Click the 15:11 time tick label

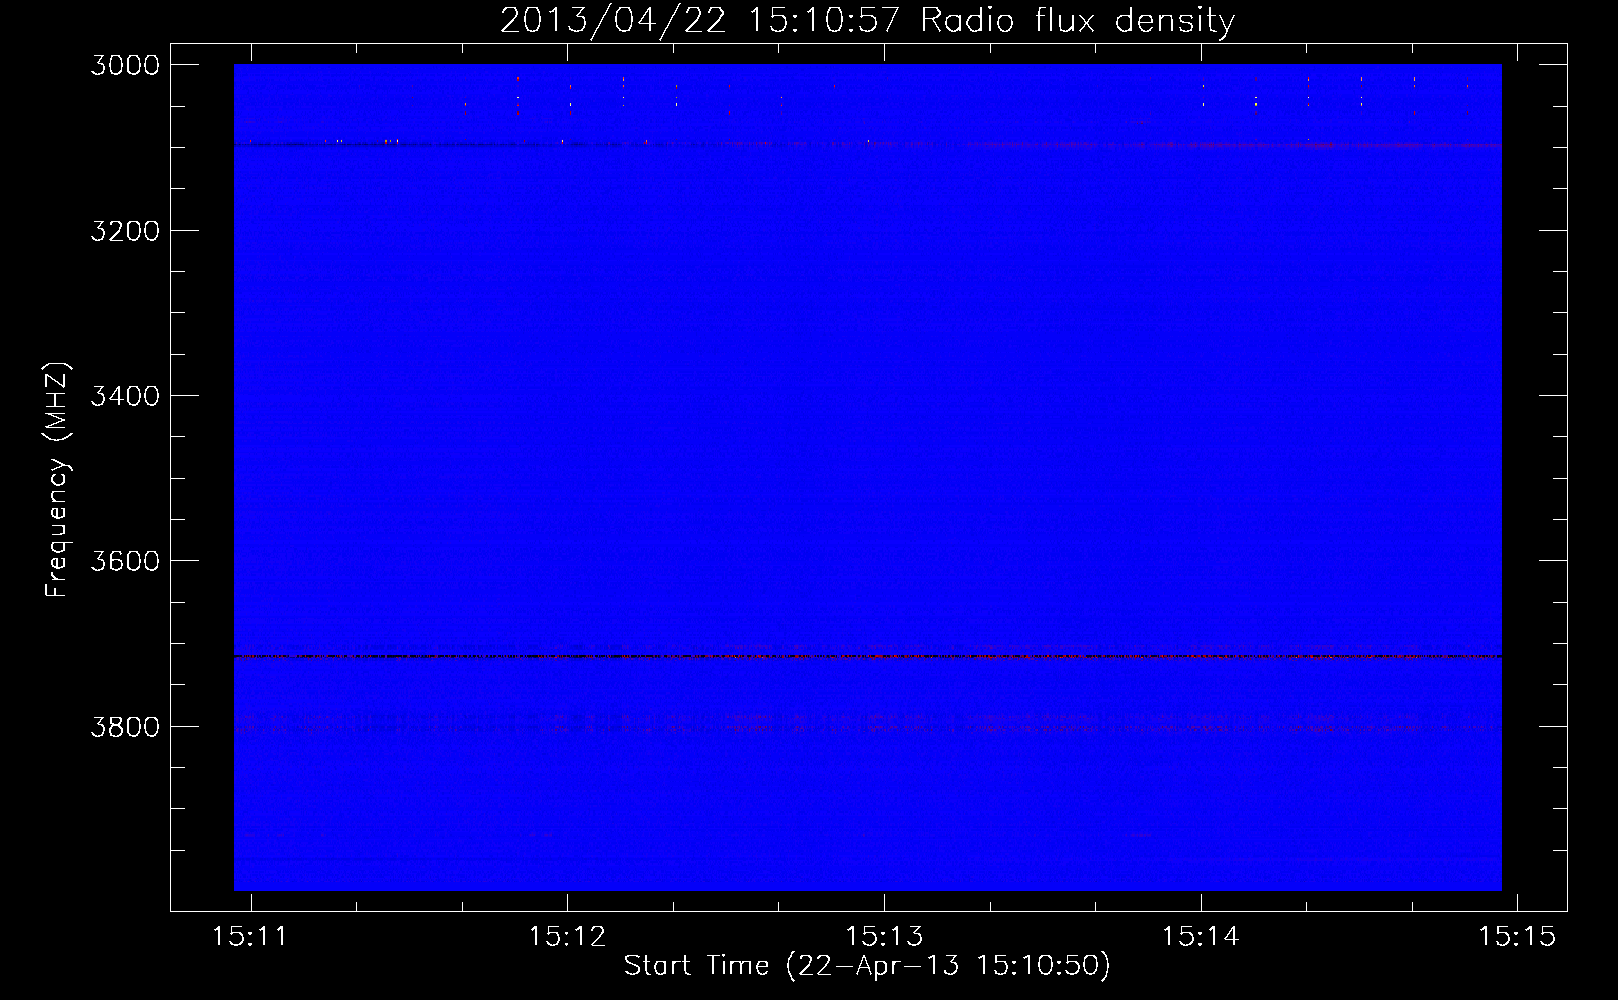250,936
